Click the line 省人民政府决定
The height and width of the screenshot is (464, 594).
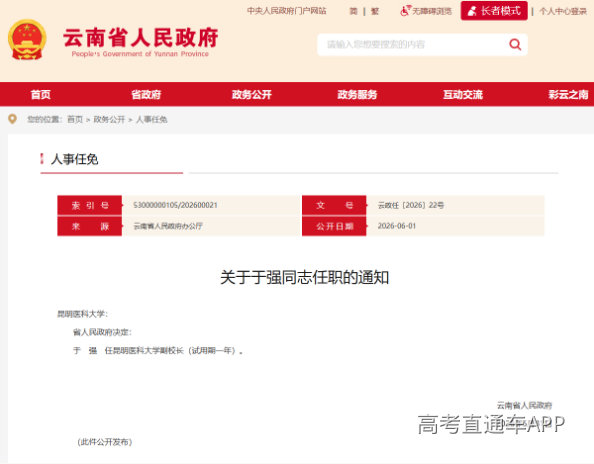102,332
